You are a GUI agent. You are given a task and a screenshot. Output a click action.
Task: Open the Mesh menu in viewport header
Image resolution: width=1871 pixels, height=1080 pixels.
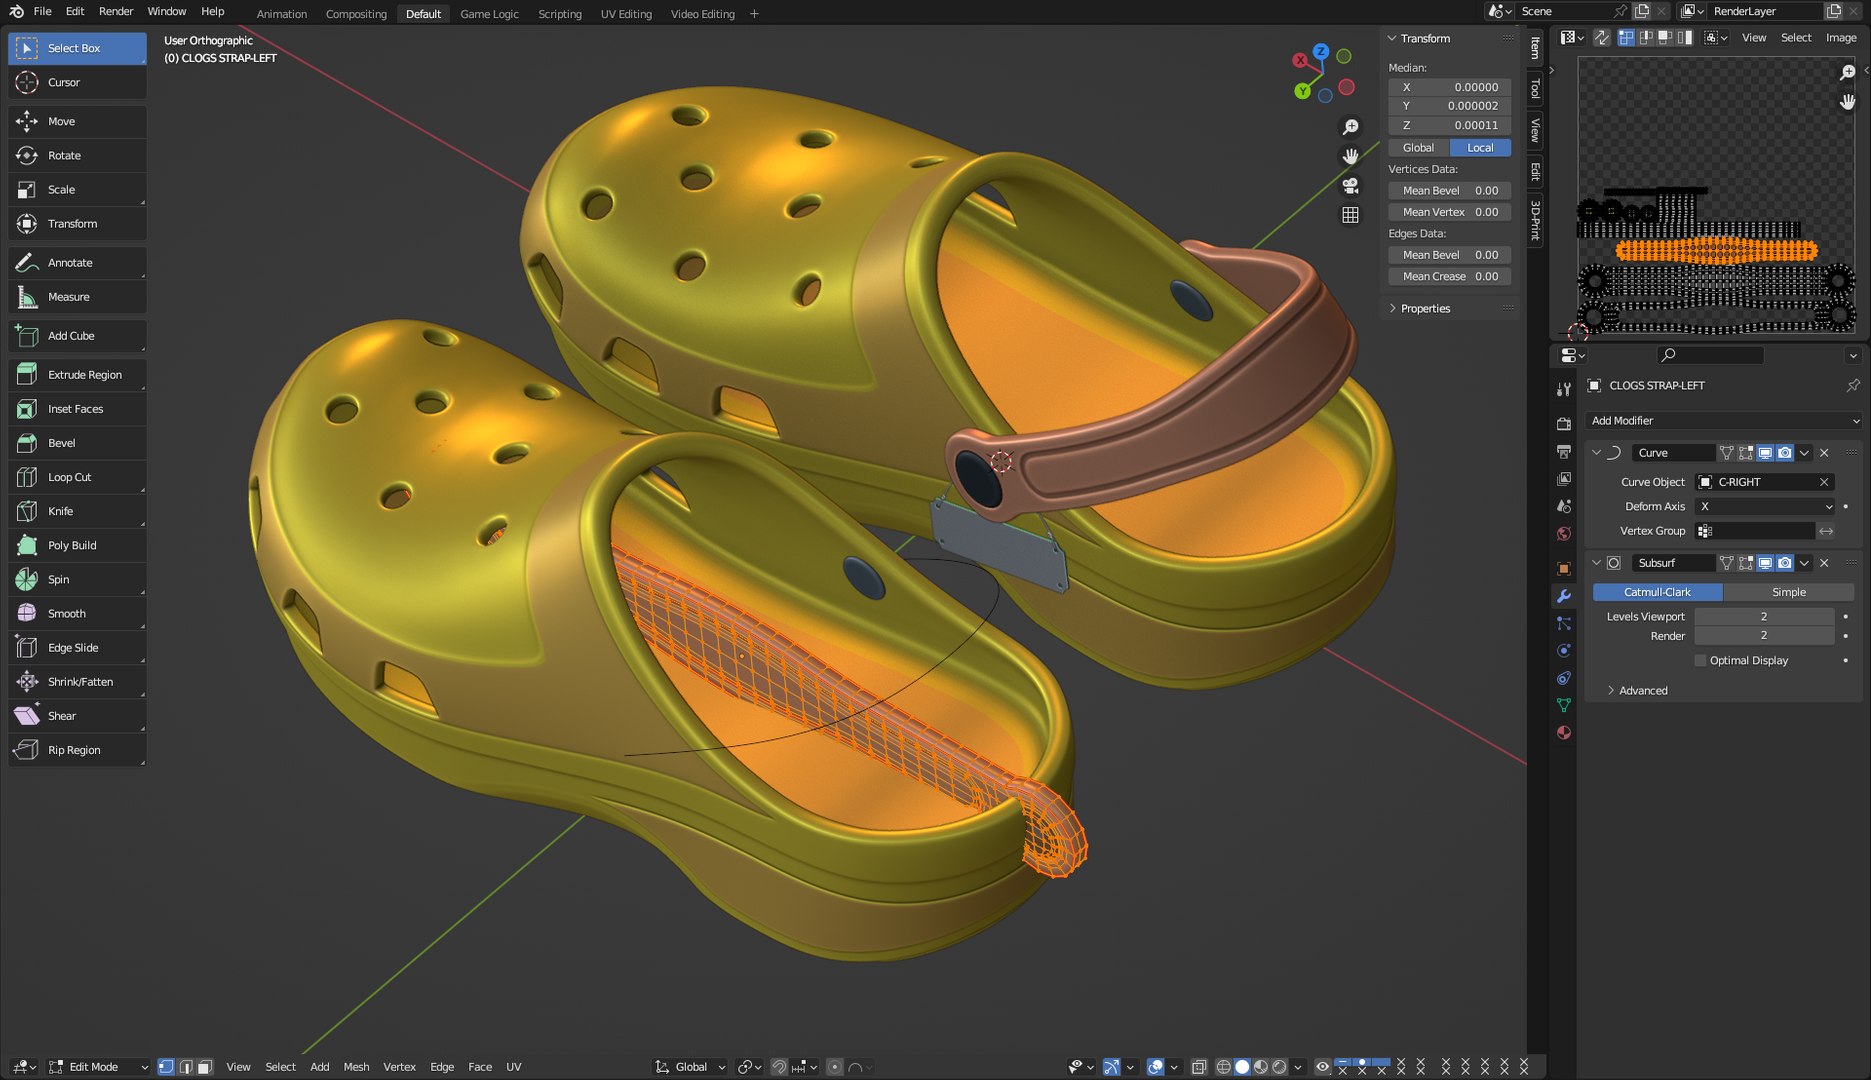pyautogui.click(x=356, y=1067)
